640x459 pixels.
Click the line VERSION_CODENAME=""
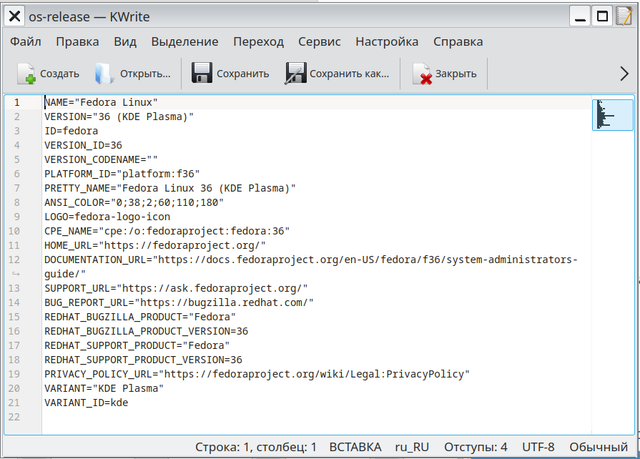click(101, 160)
